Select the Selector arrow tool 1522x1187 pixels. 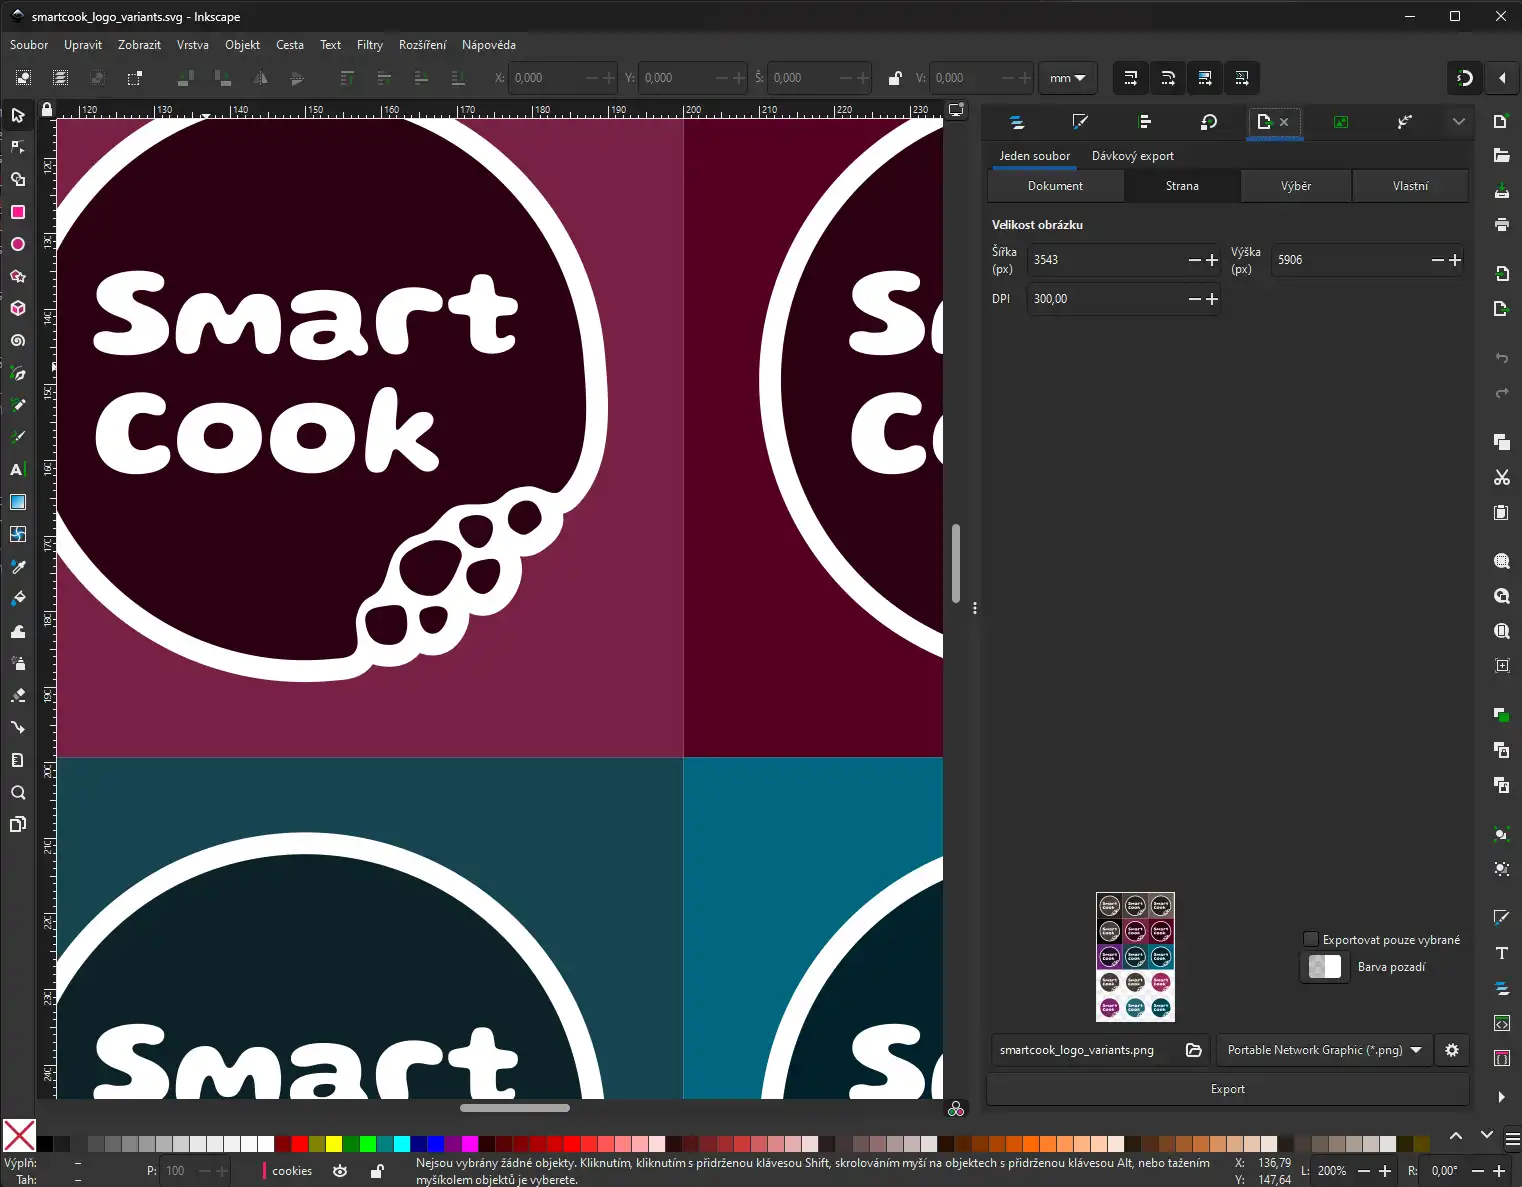click(18, 115)
